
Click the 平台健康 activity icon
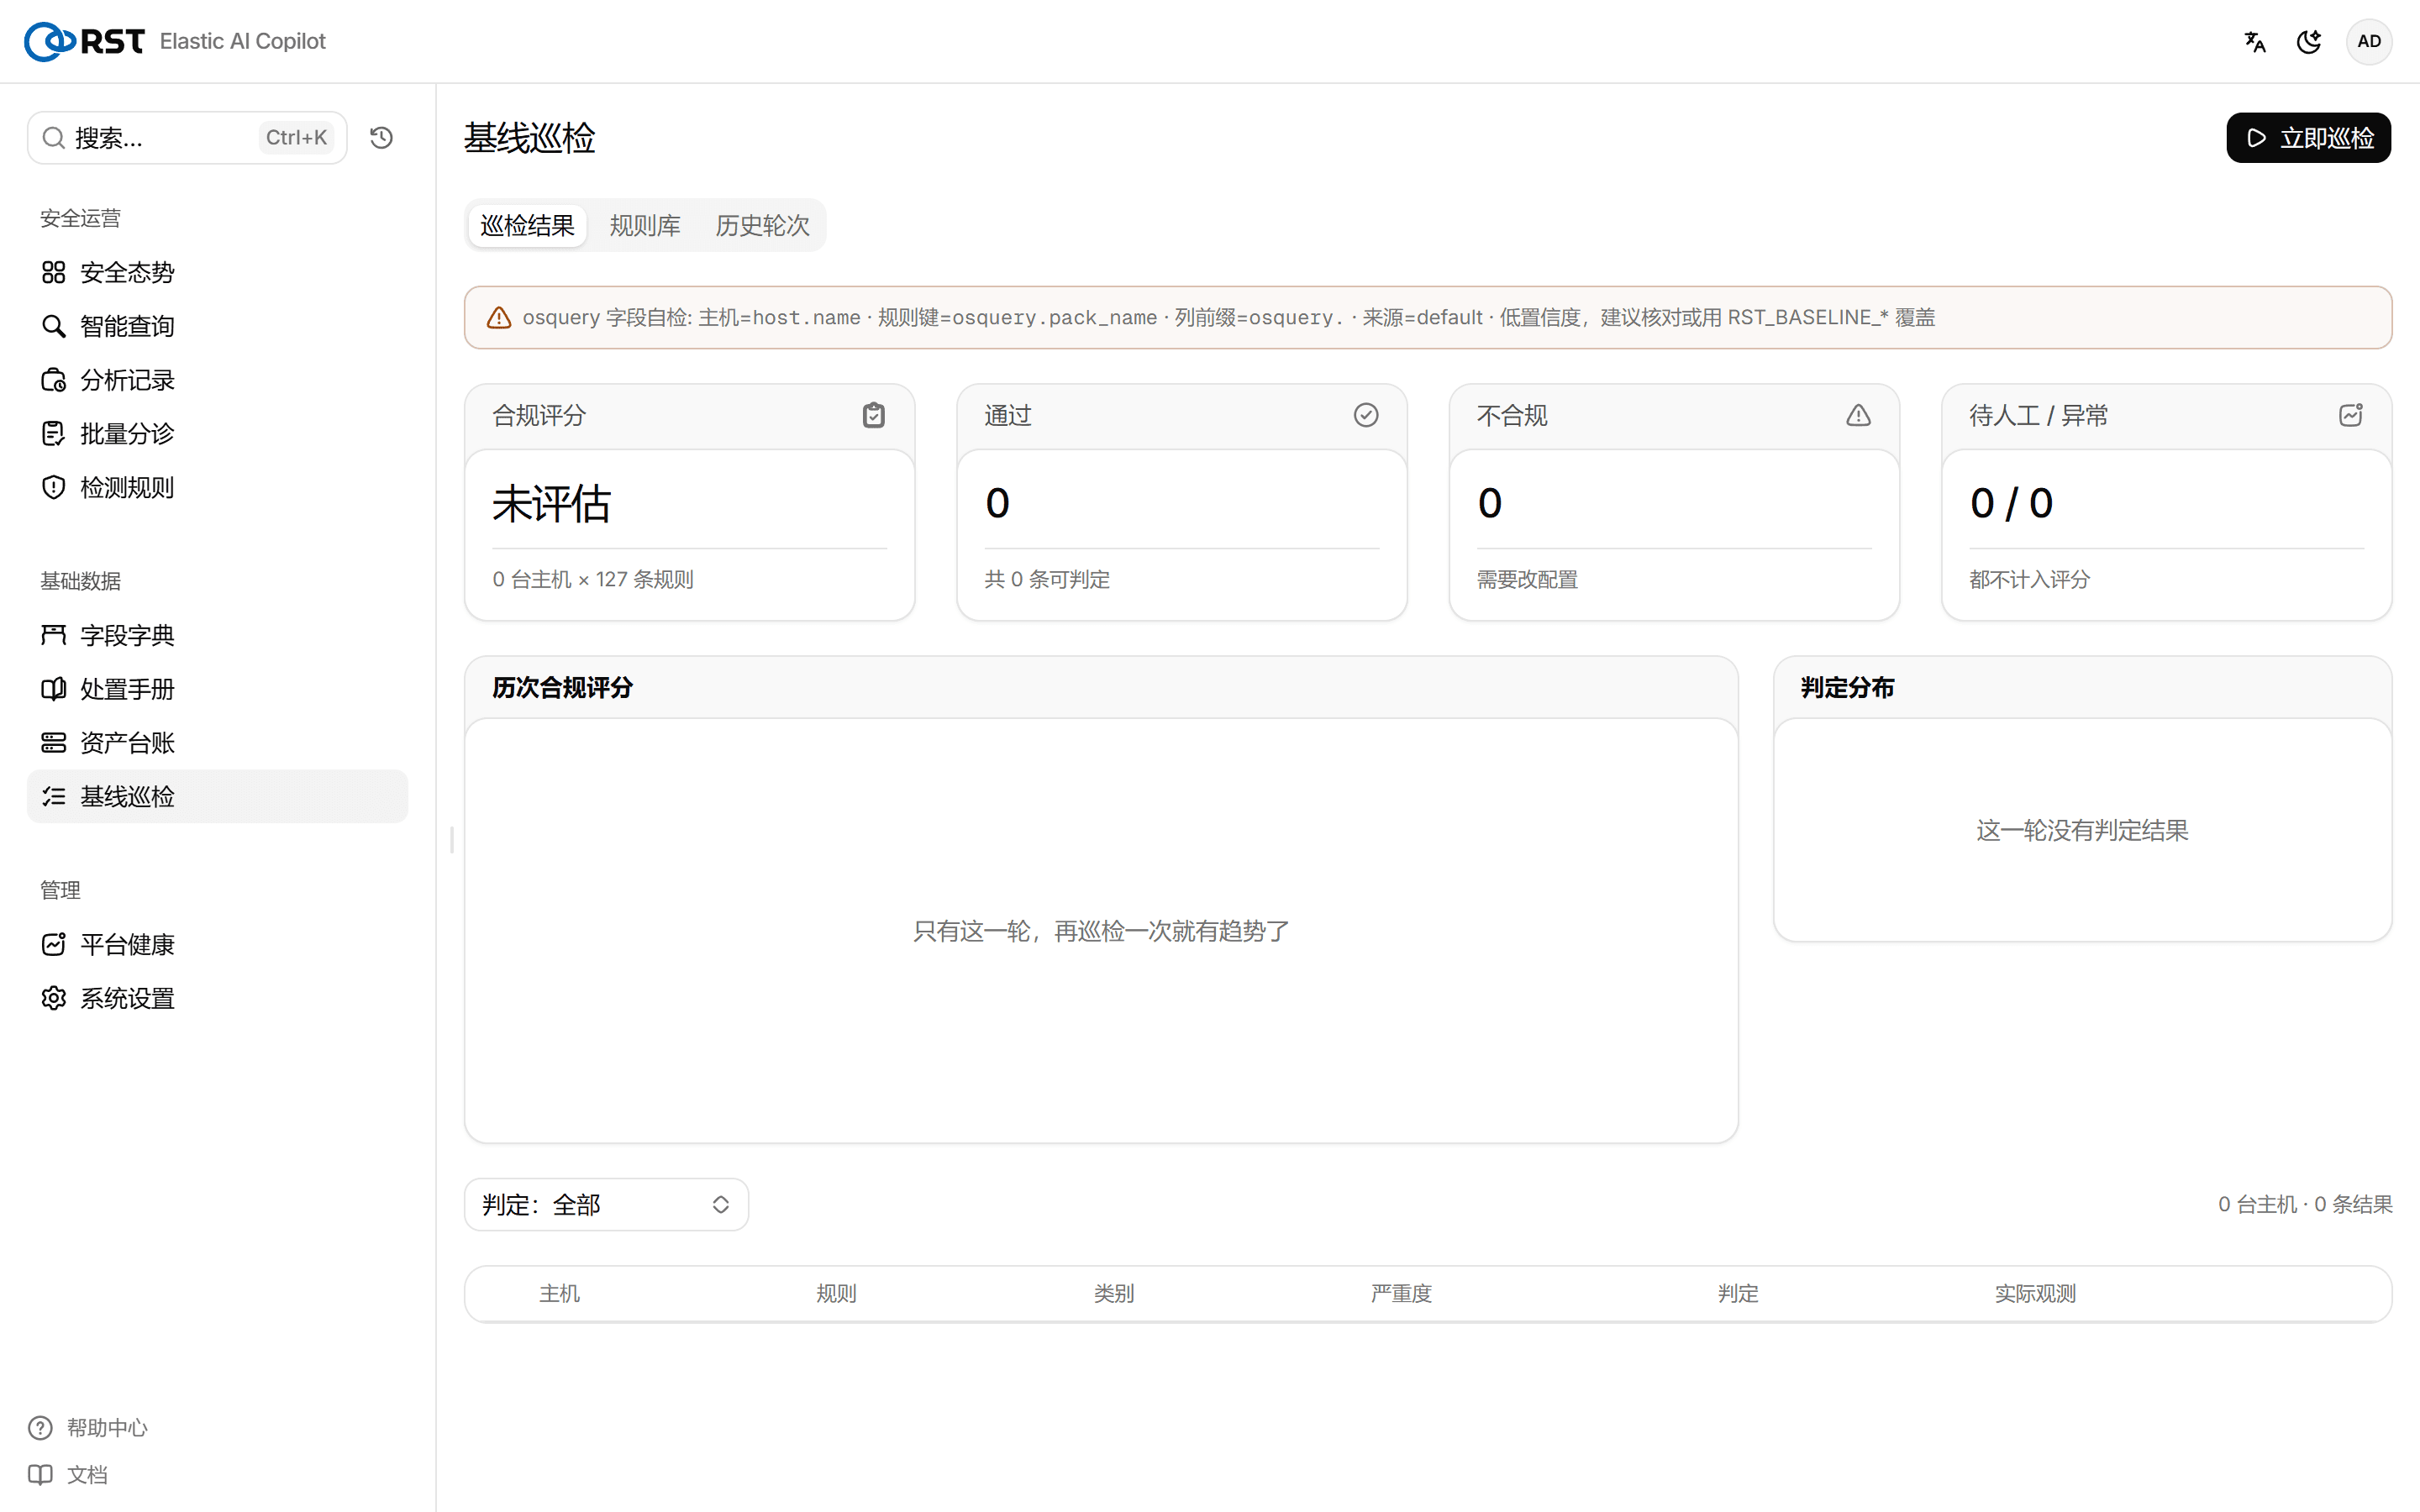[x=54, y=944]
